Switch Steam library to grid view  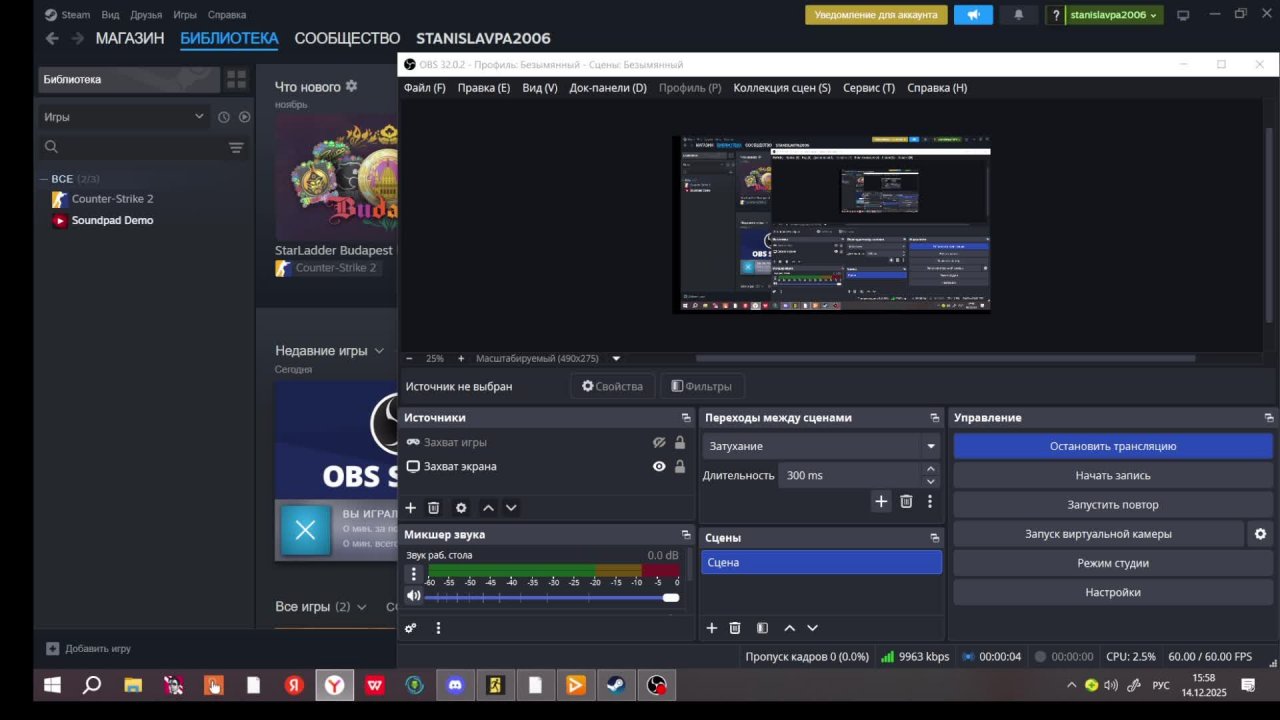coord(236,79)
